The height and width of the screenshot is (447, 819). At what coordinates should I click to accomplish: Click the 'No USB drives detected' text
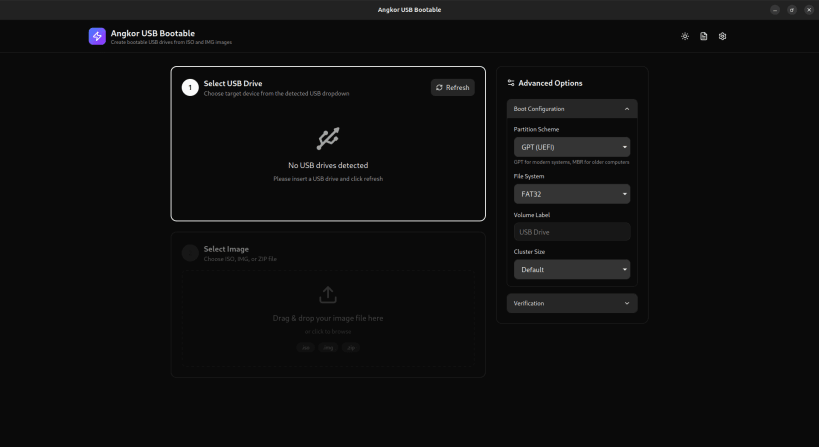[x=328, y=165]
